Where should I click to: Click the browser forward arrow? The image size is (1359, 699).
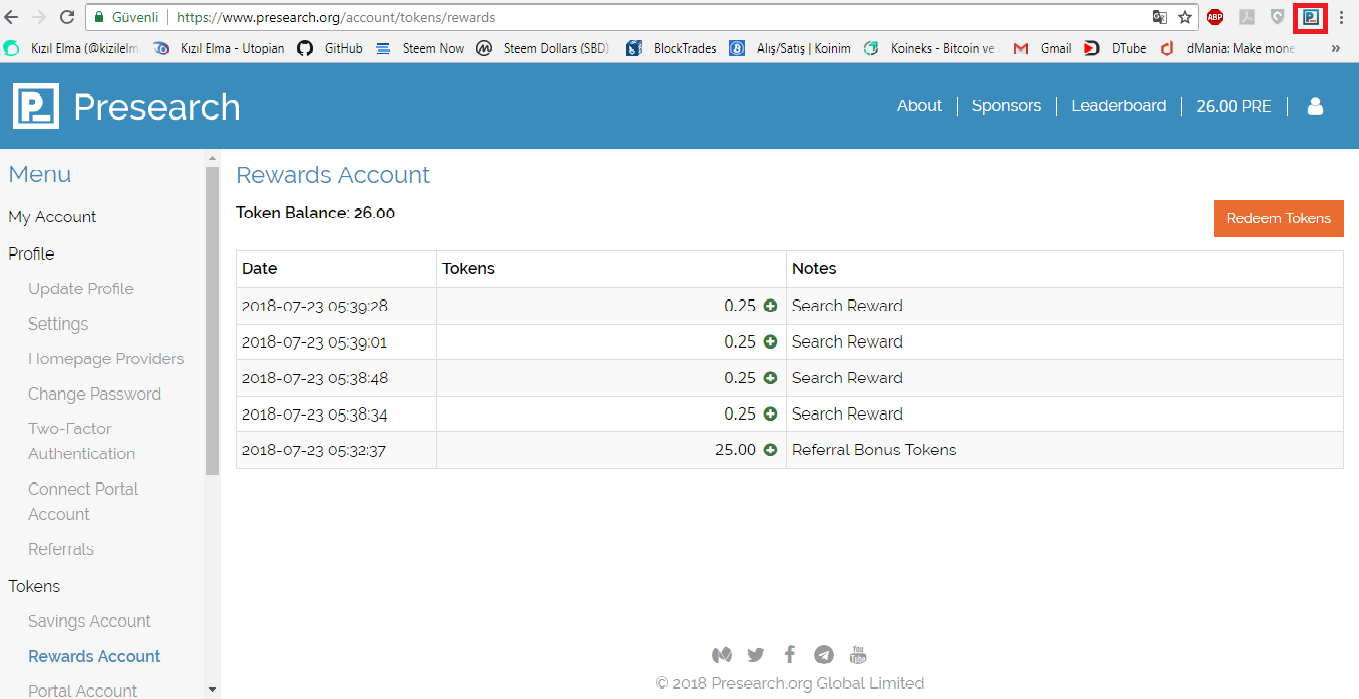[x=40, y=17]
